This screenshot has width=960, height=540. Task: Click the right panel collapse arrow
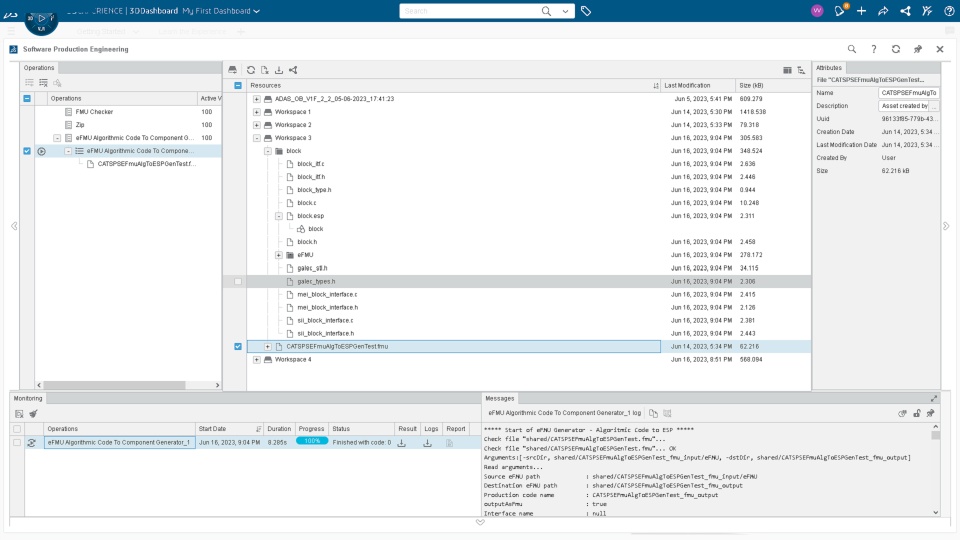click(946, 226)
